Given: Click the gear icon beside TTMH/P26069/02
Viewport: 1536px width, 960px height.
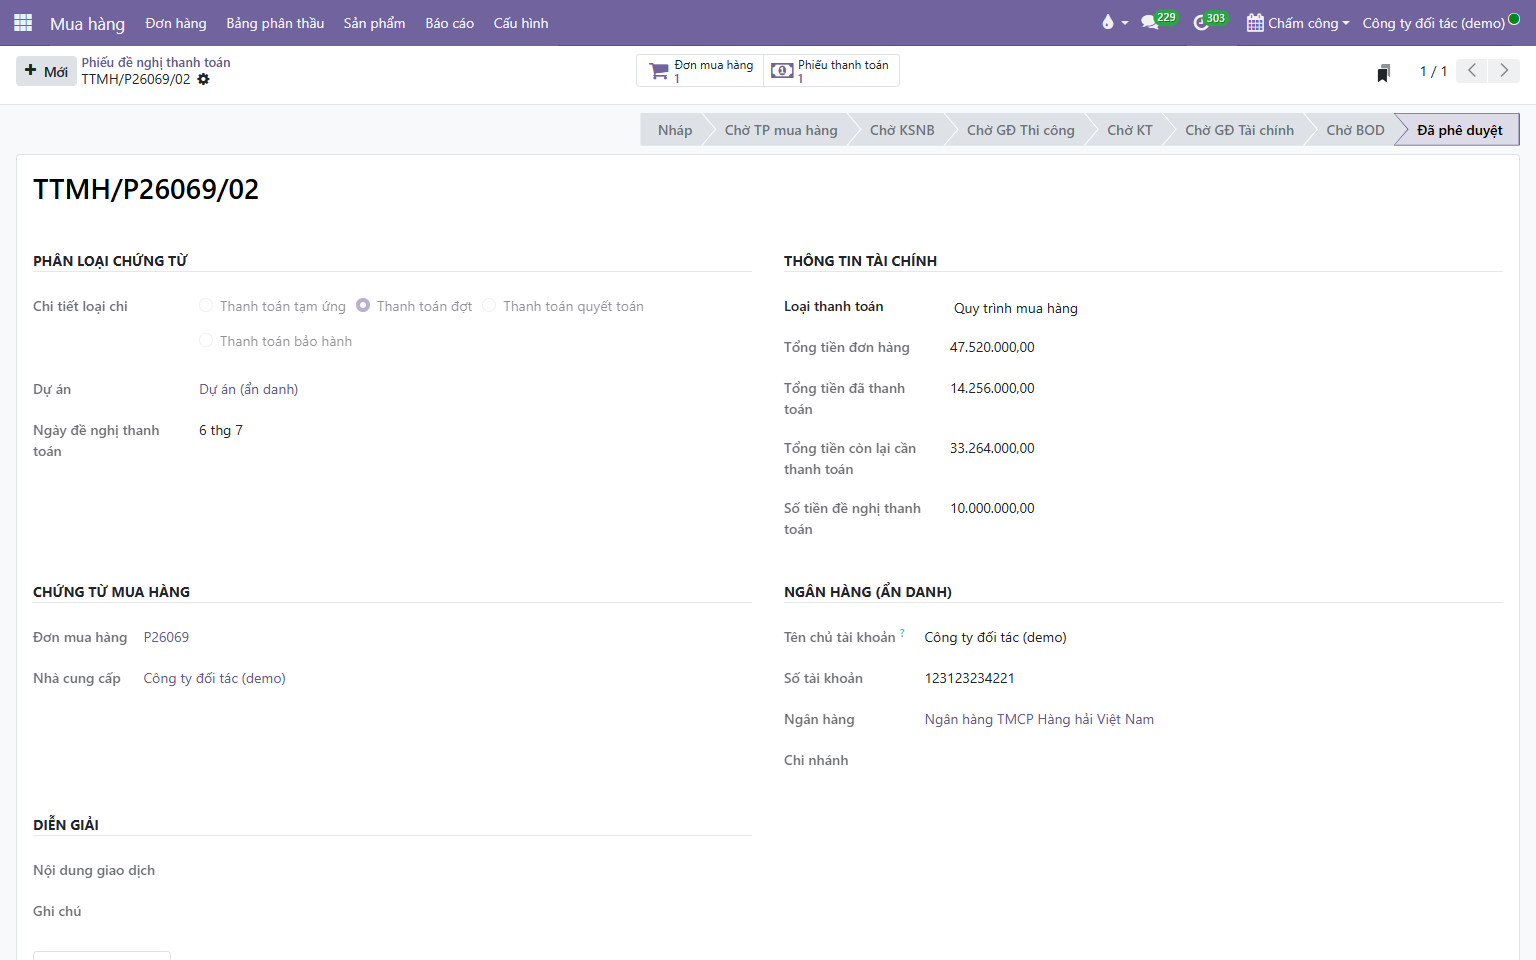Looking at the screenshot, I should click(204, 79).
